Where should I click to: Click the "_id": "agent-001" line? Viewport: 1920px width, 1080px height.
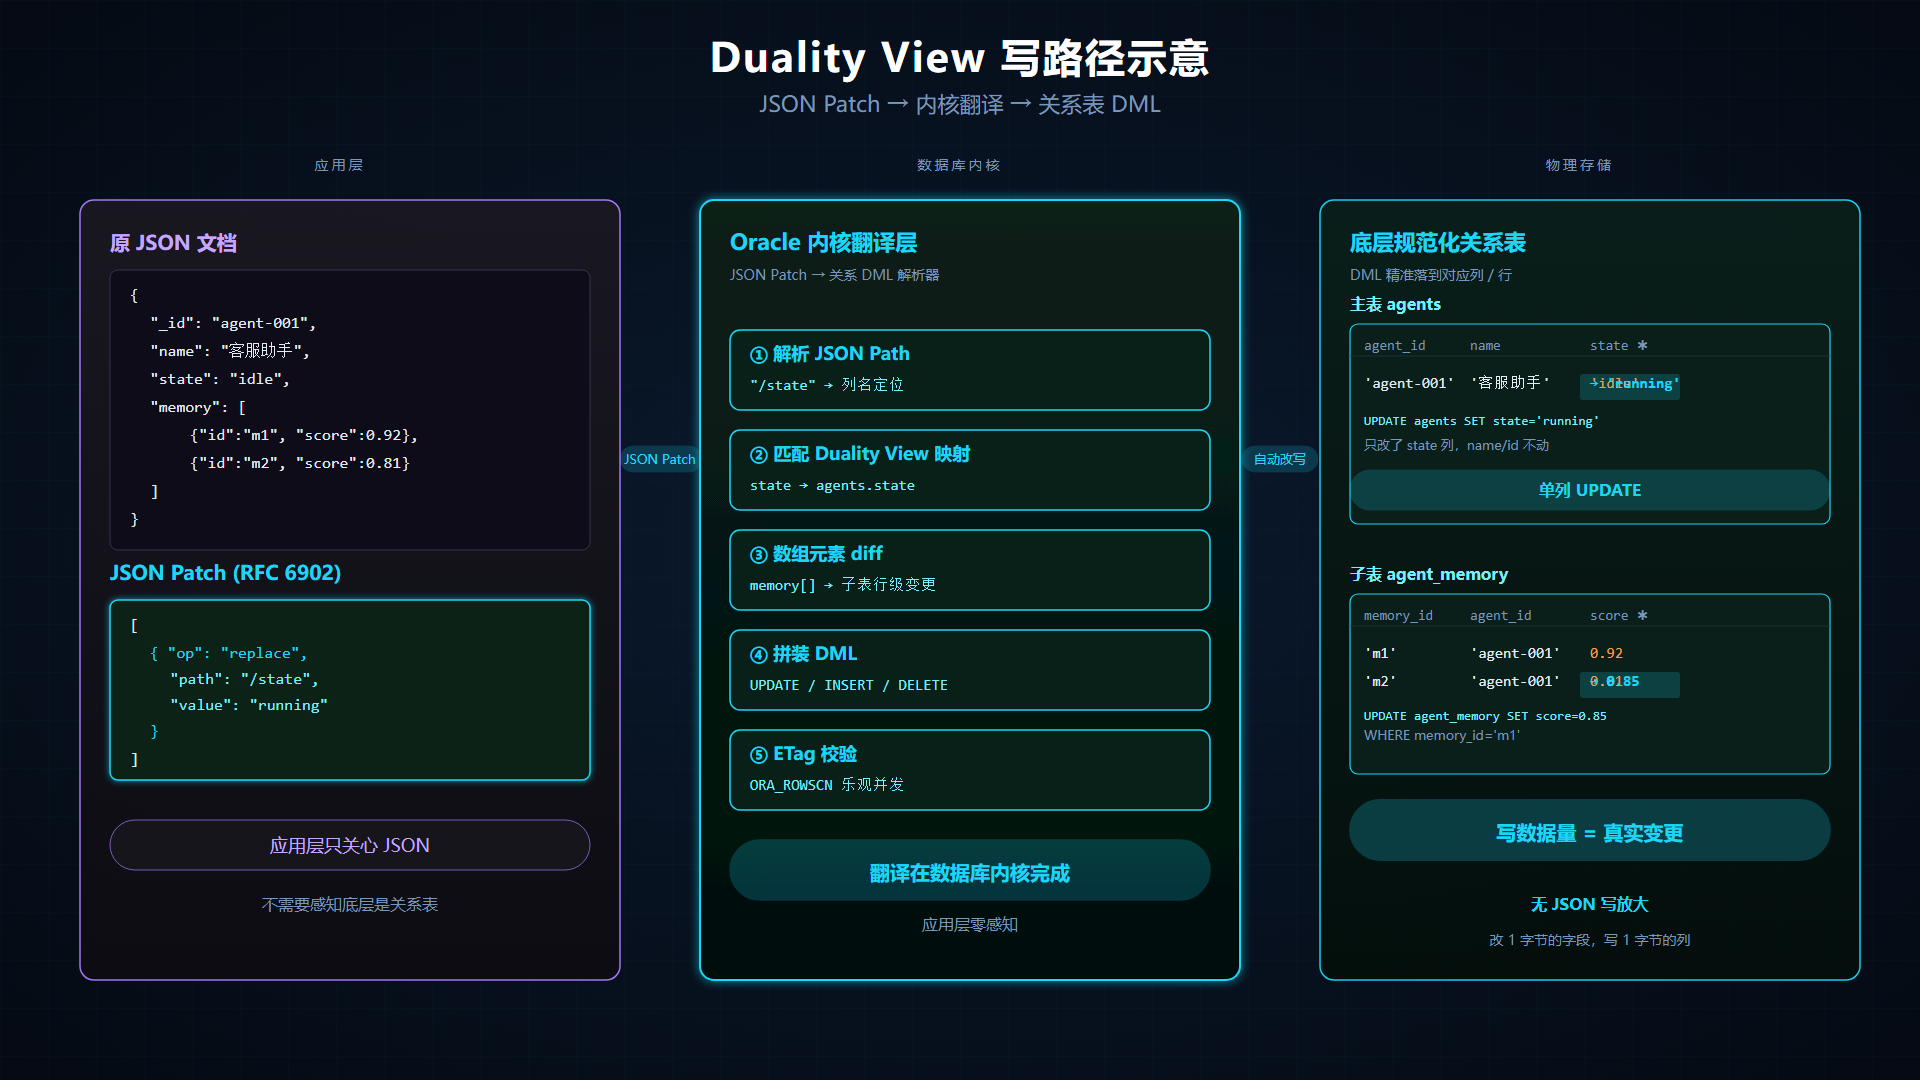point(233,323)
